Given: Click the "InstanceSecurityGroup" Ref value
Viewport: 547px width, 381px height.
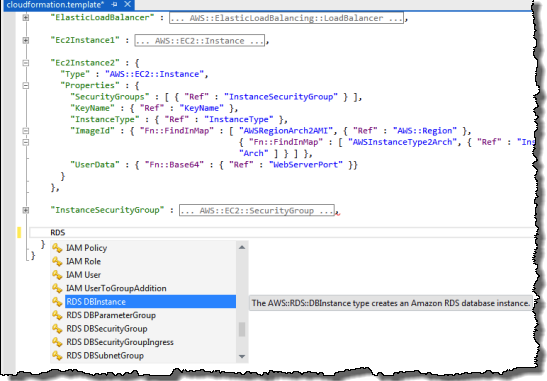Looking at the screenshot, I should tap(281, 97).
